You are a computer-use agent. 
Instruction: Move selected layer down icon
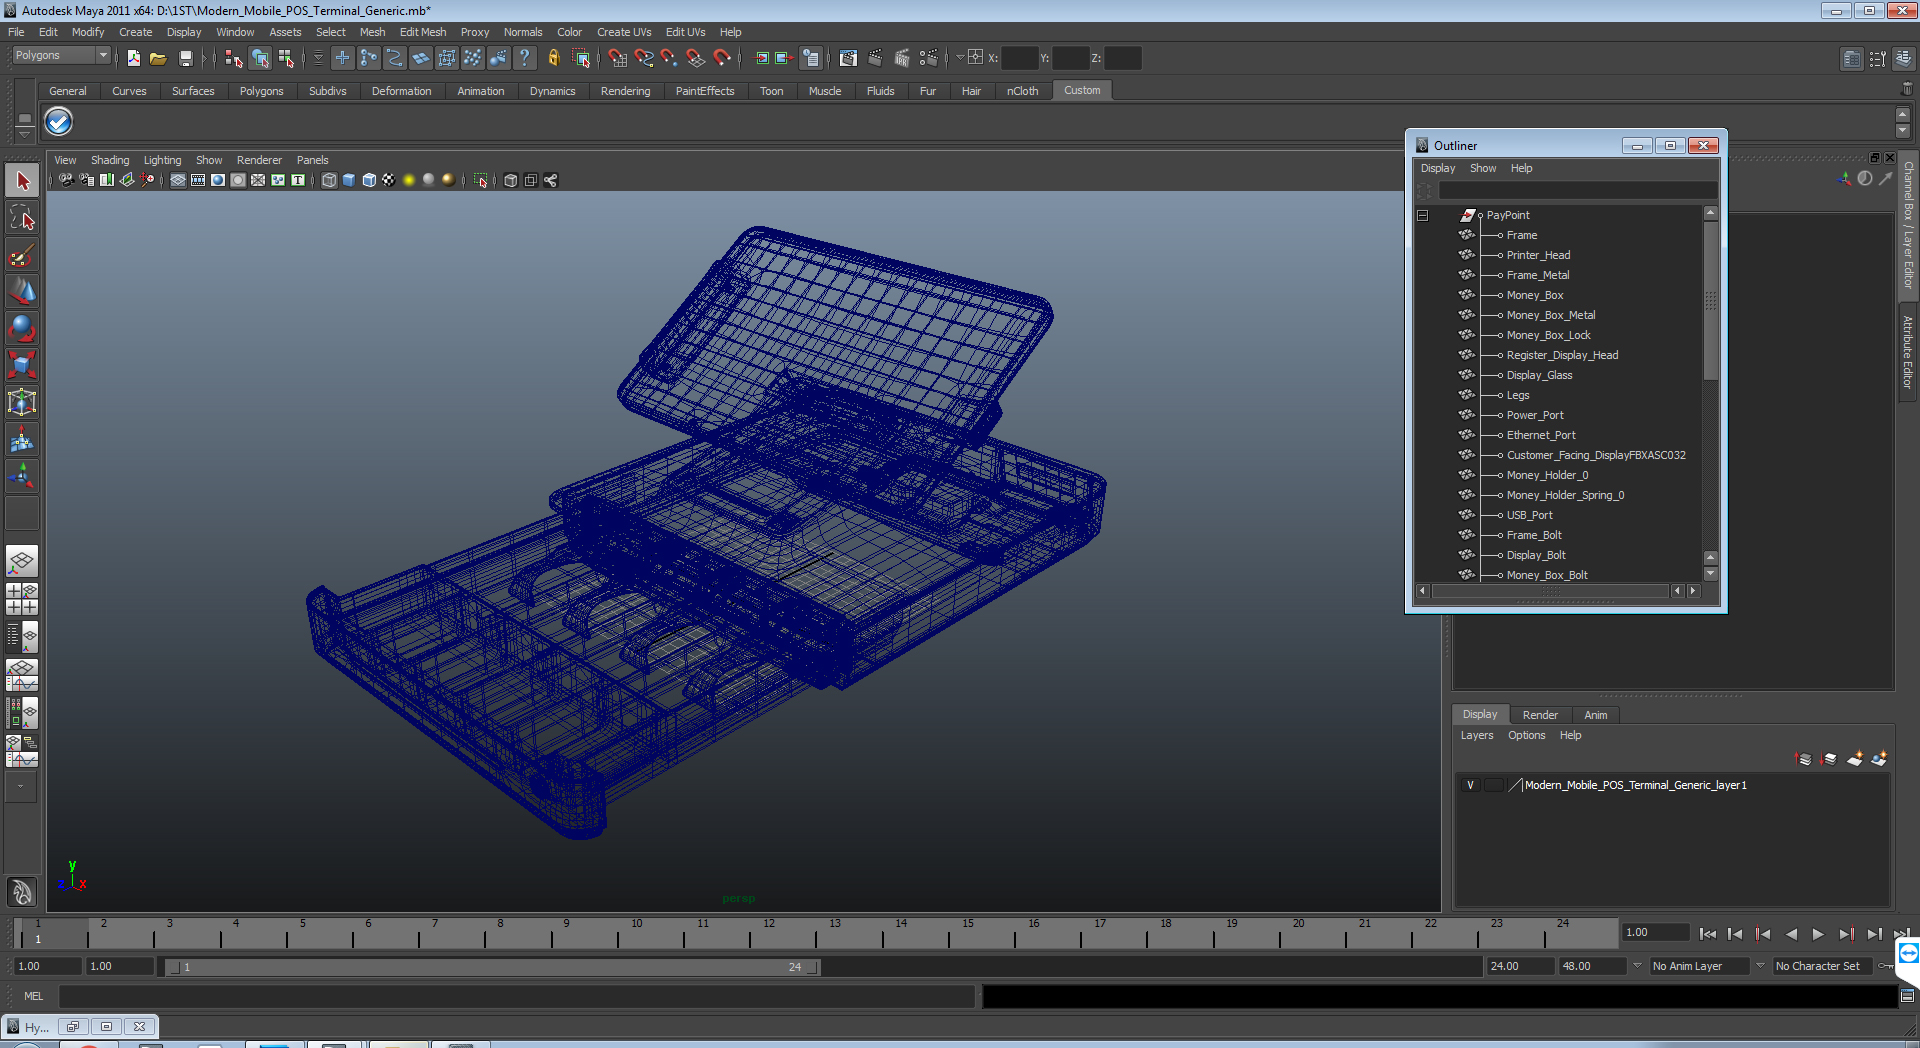1829,759
